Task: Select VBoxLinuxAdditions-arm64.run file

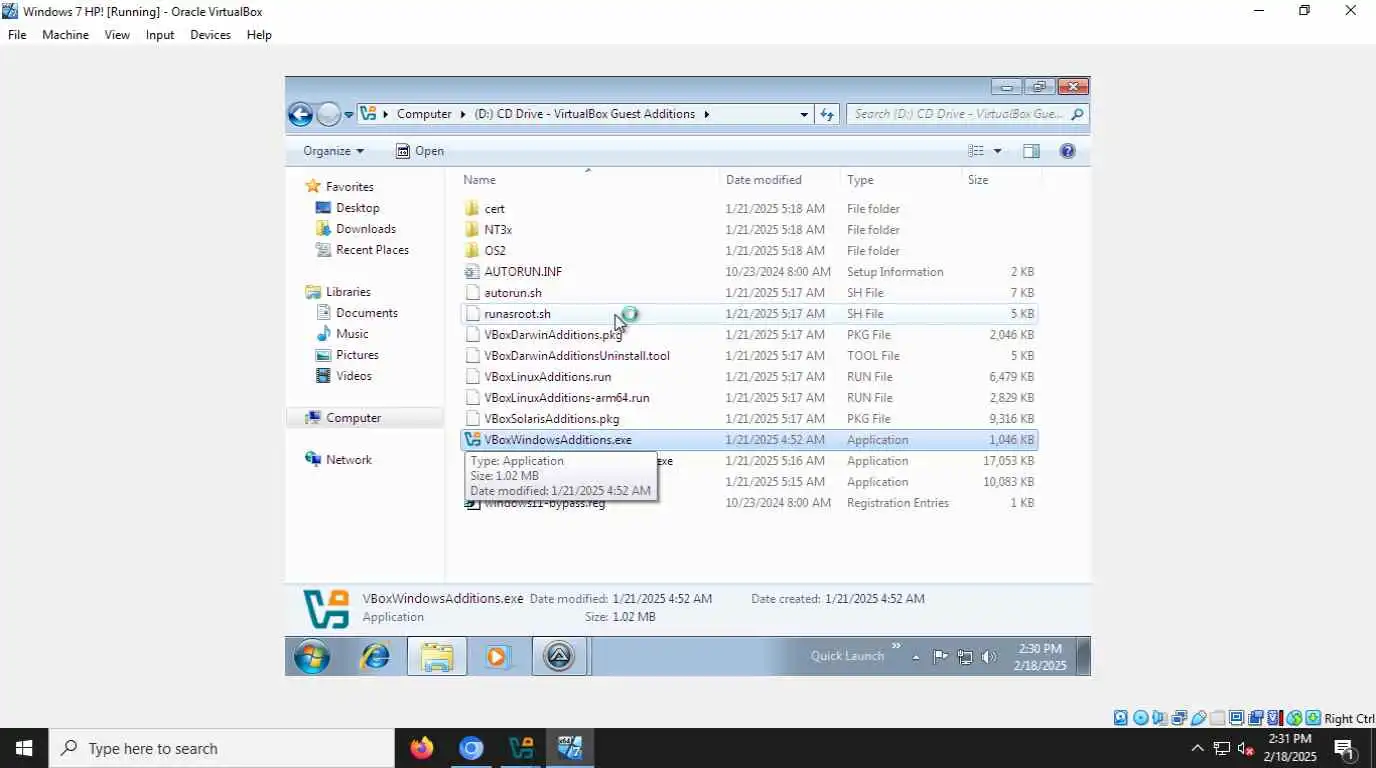Action: (x=749, y=398)
